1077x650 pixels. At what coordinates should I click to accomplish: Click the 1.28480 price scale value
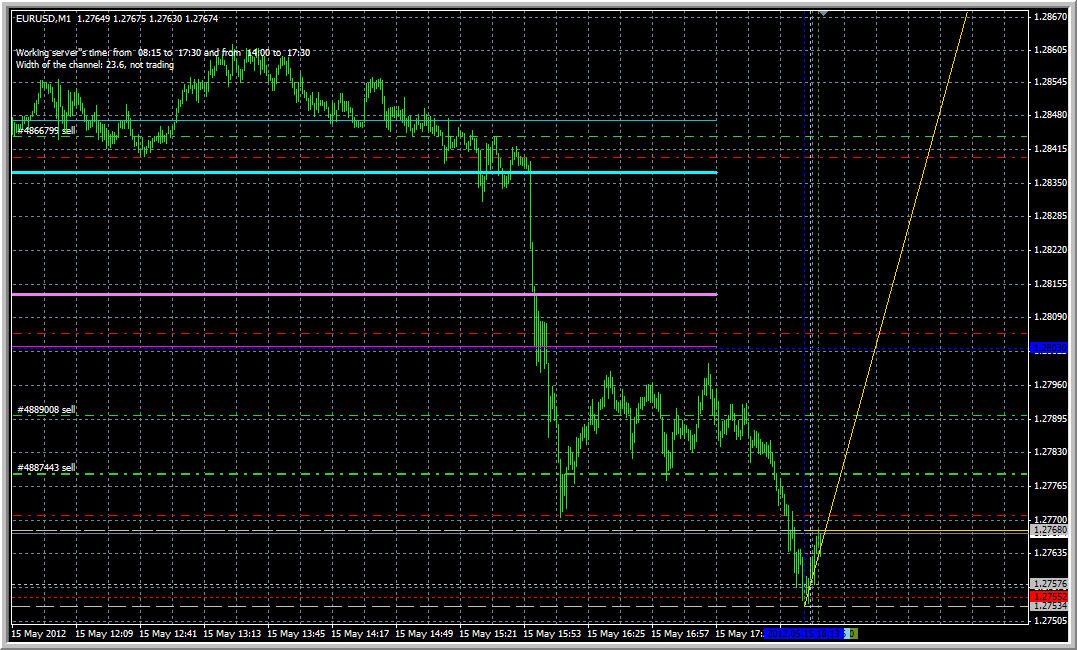[1050, 115]
